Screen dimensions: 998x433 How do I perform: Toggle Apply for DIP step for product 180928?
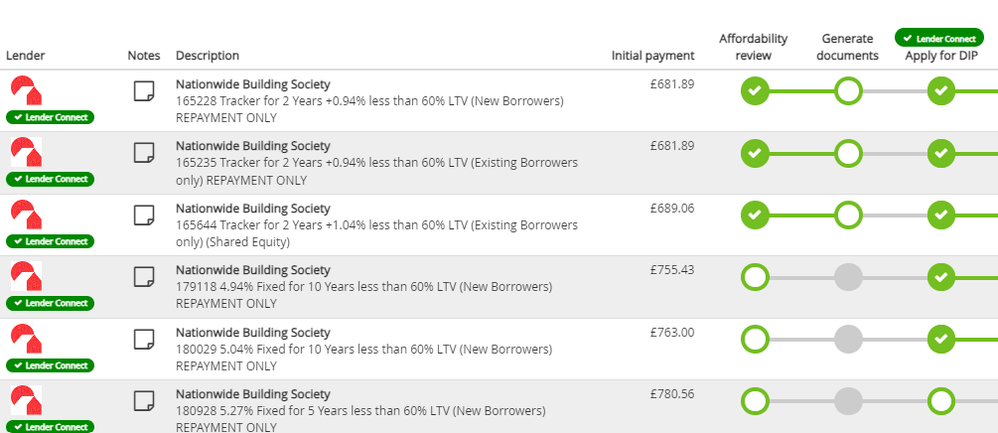pos(940,402)
